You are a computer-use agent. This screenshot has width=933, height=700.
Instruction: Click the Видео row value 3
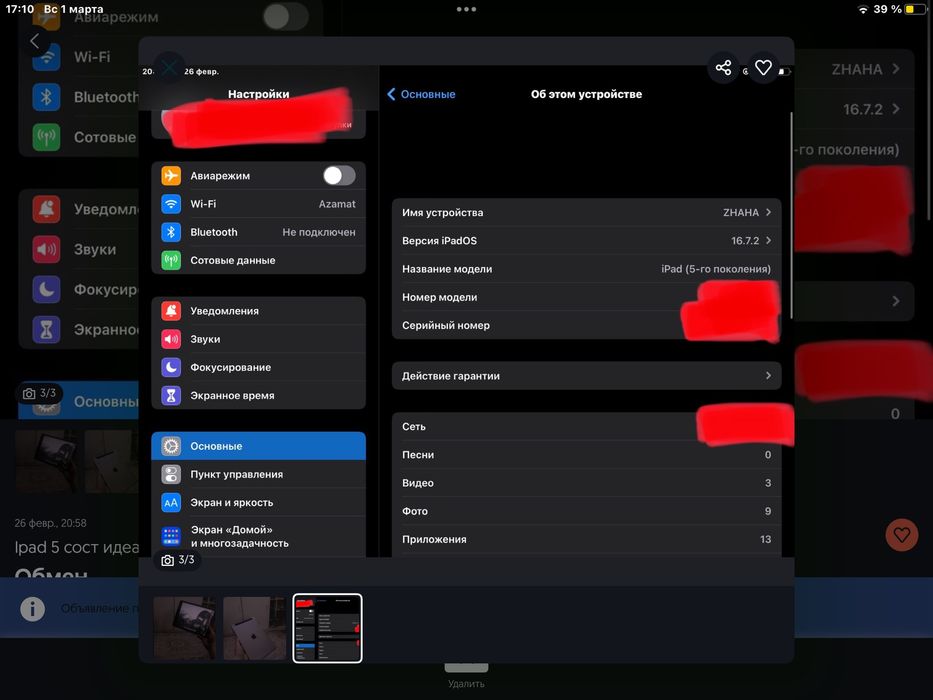(768, 483)
